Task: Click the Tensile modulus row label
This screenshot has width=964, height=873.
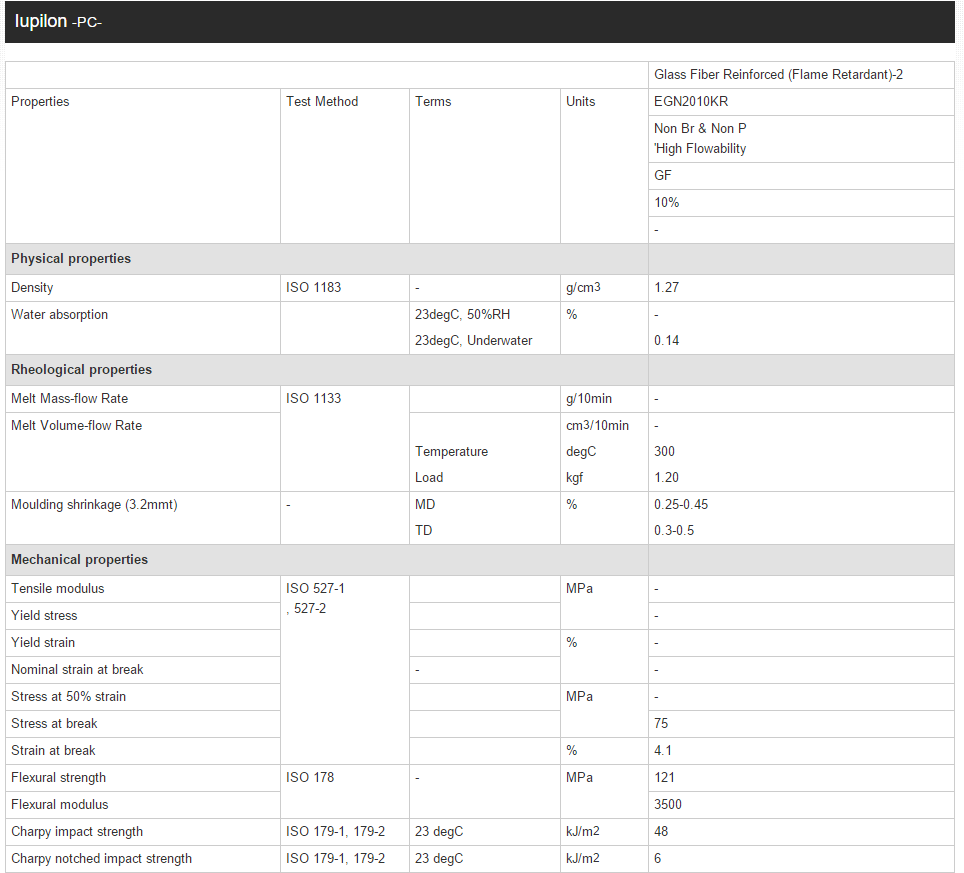Action: pyautogui.click(x=57, y=589)
